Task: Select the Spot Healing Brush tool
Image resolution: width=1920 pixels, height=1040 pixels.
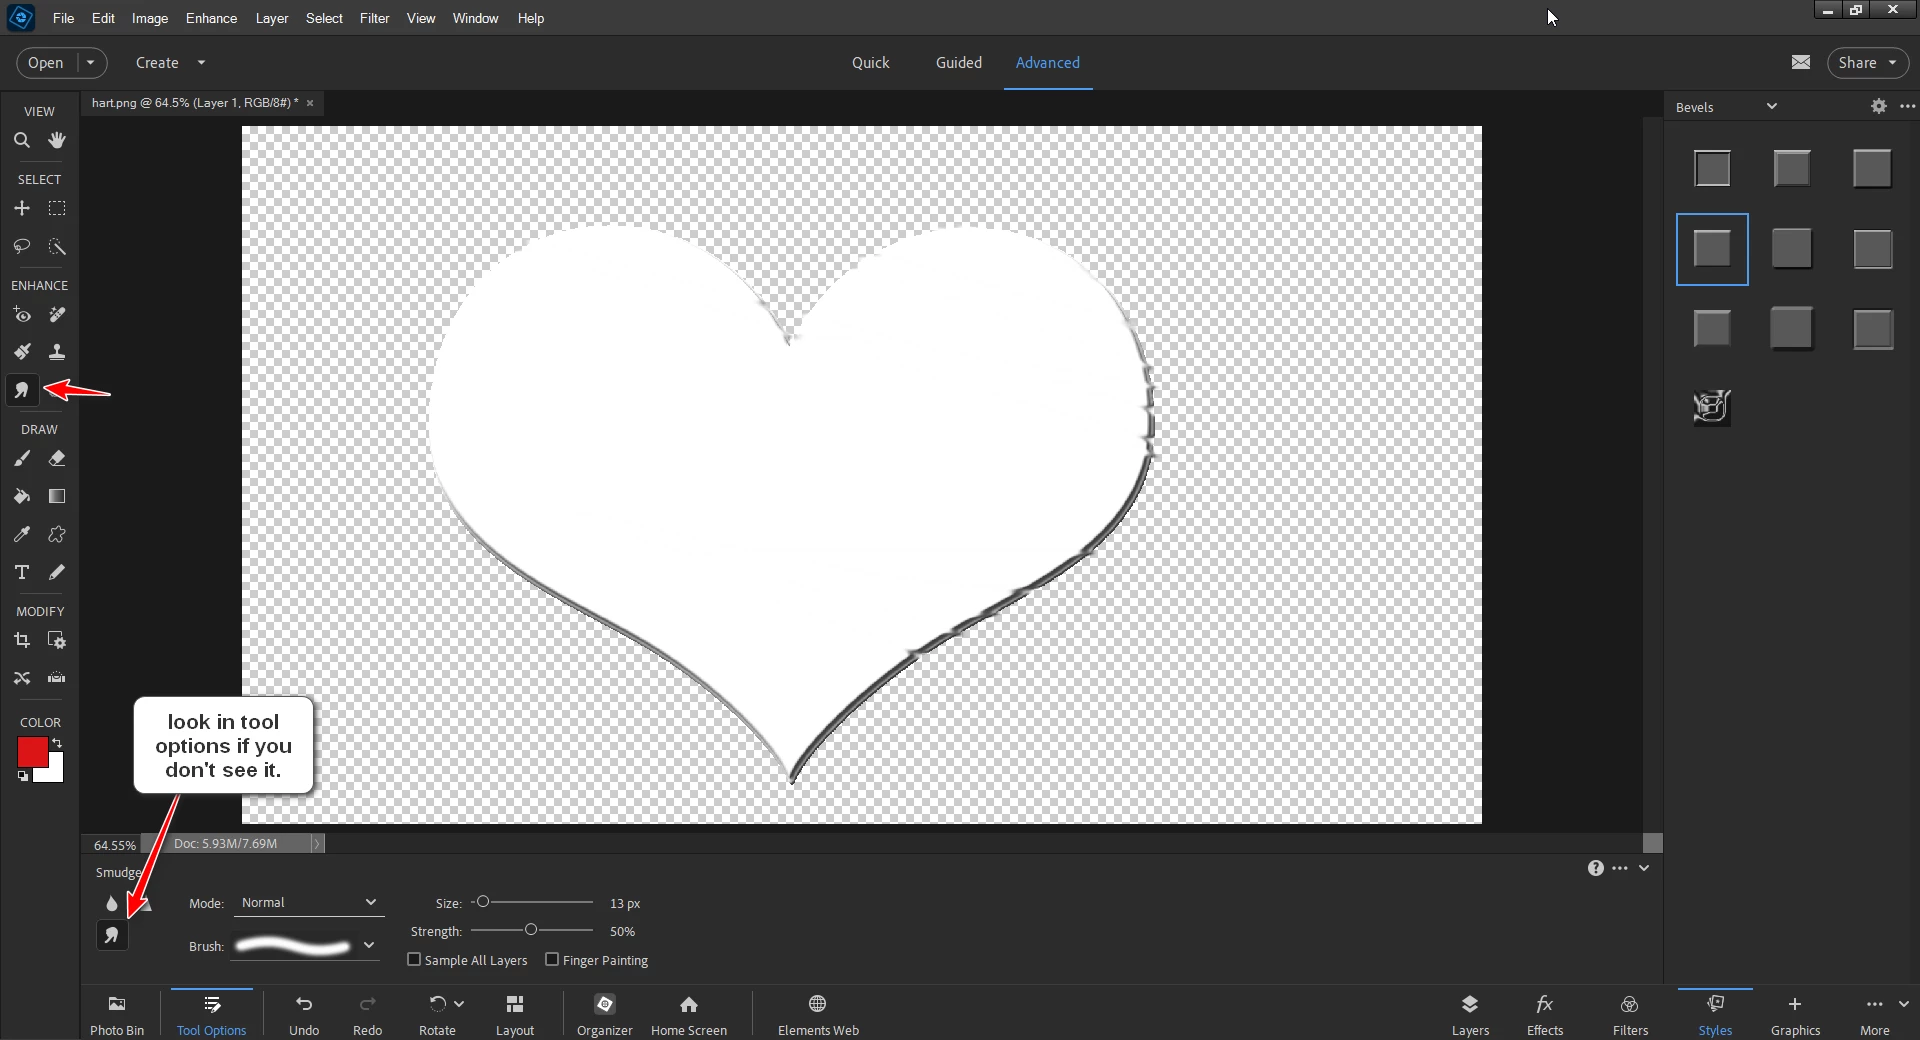Action: click(57, 315)
